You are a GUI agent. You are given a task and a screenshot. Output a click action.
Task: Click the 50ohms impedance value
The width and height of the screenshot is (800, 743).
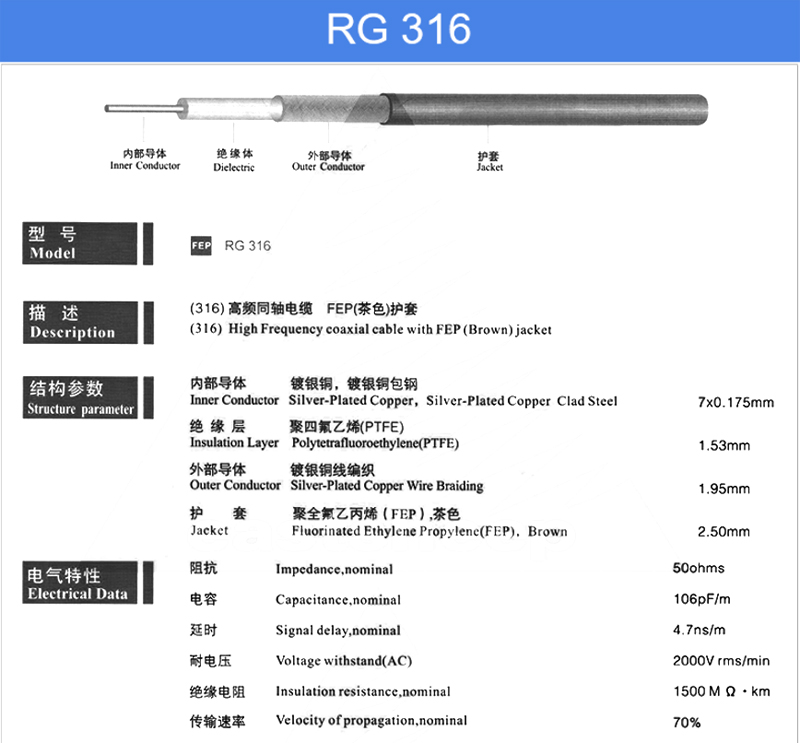click(x=699, y=568)
